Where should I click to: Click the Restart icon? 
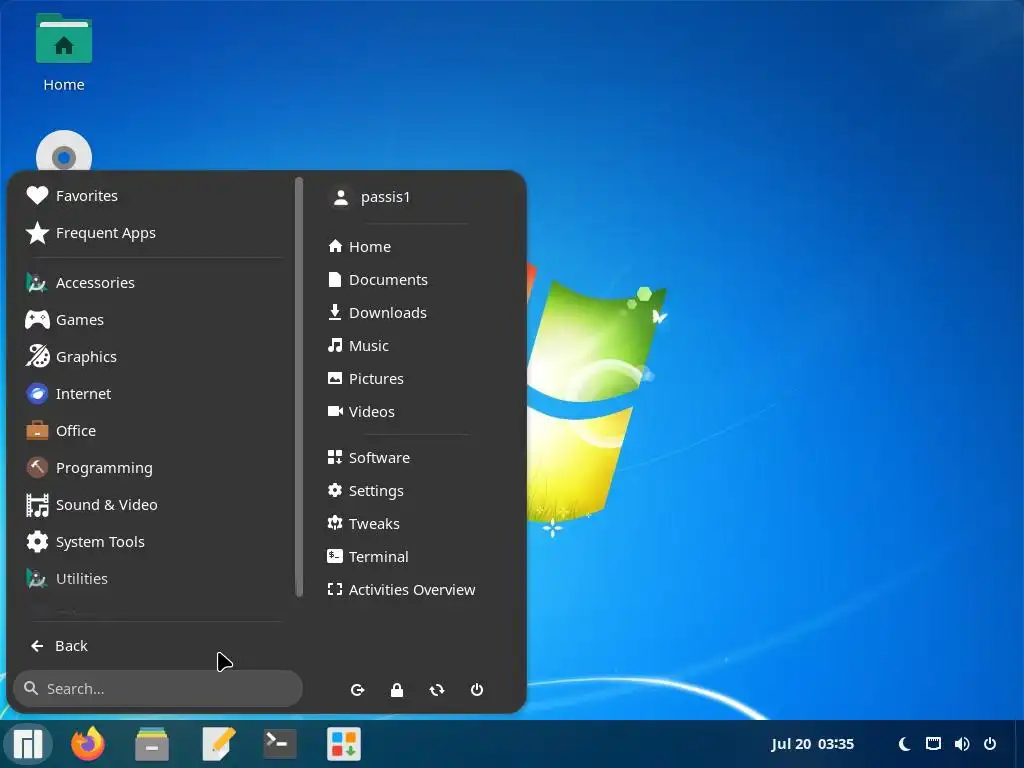coord(437,690)
